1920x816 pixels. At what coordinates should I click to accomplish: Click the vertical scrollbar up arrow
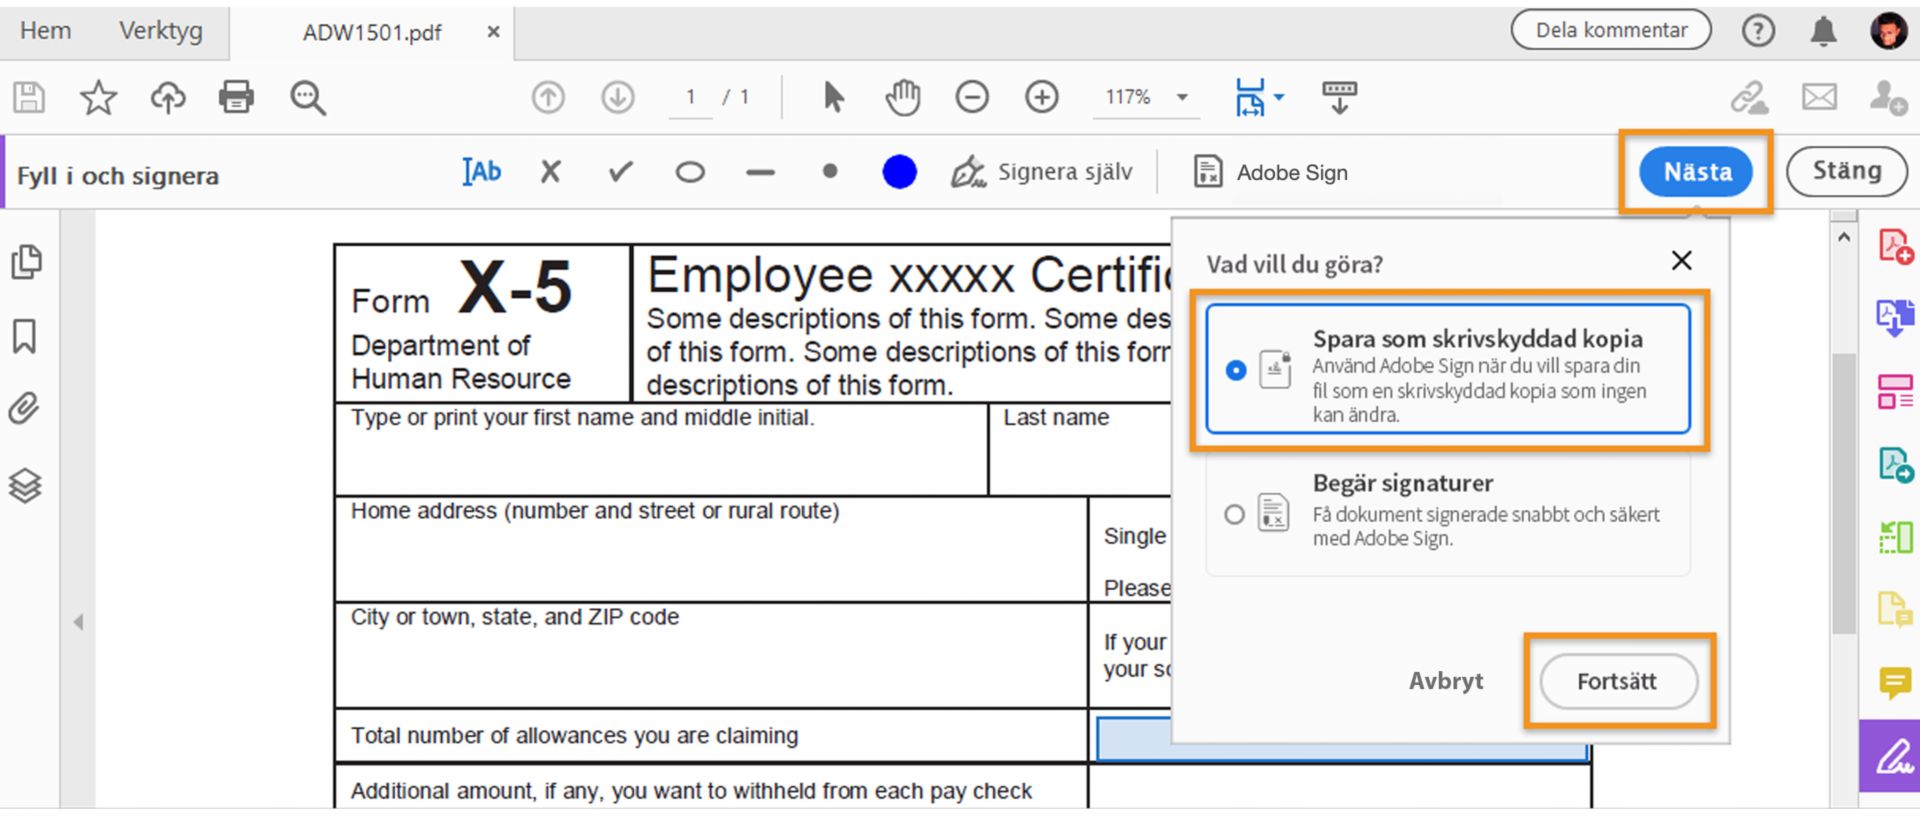[1844, 237]
